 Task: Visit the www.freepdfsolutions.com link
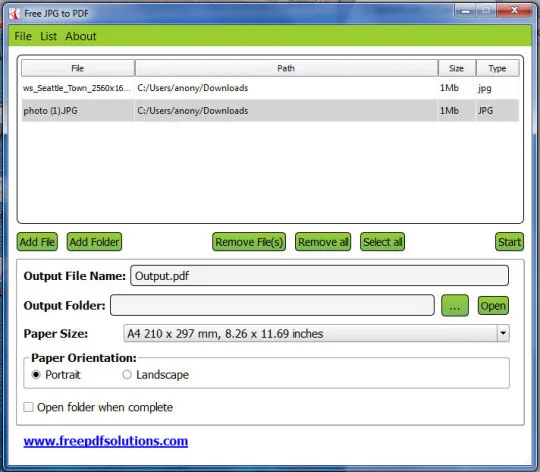click(x=106, y=441)
